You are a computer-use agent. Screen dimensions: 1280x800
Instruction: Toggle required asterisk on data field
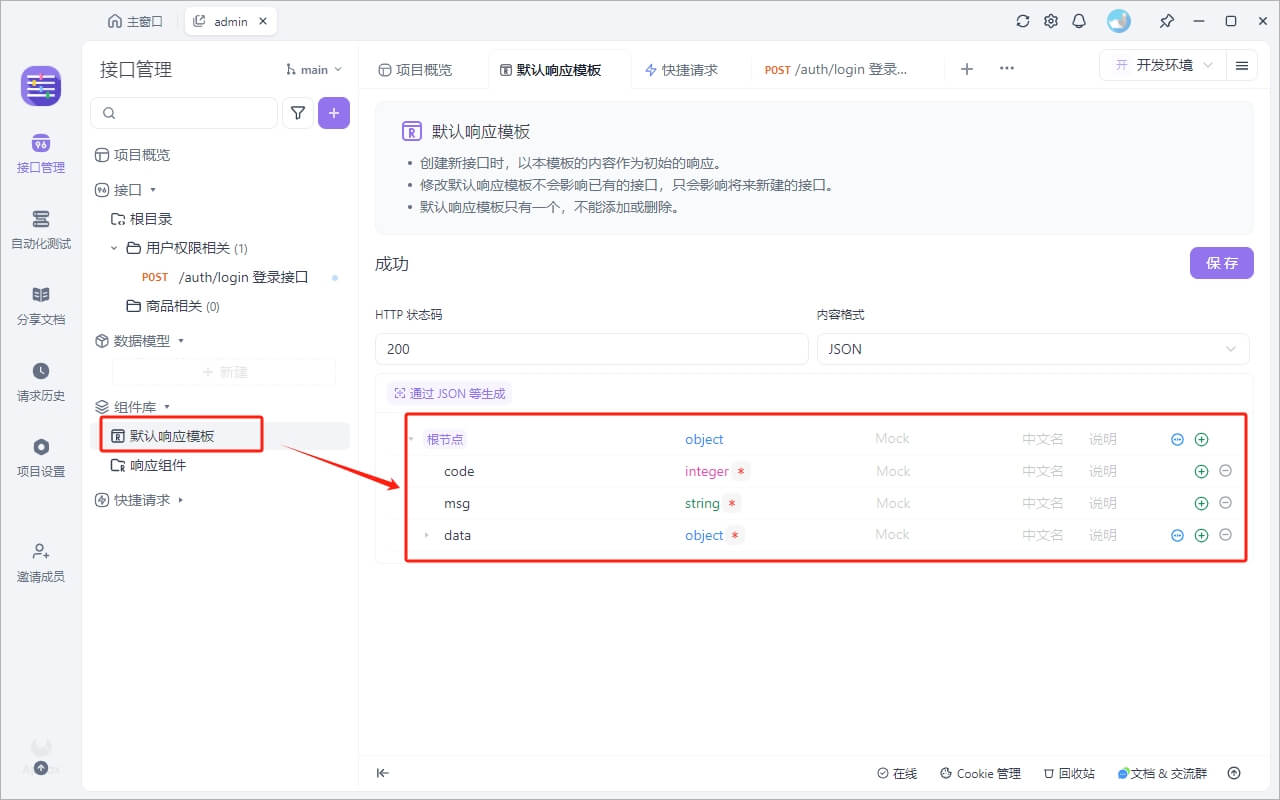pyautogui.click(x=735, y=535)
